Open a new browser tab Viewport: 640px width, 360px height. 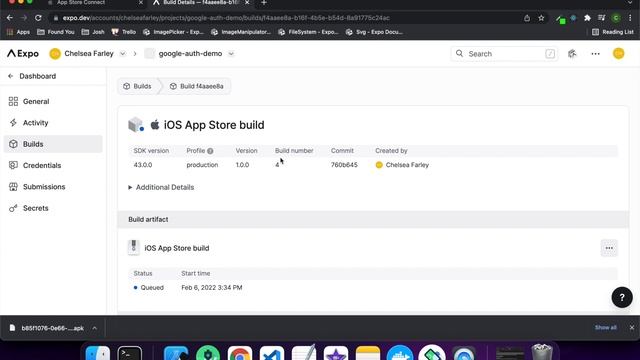coord(264,2)
